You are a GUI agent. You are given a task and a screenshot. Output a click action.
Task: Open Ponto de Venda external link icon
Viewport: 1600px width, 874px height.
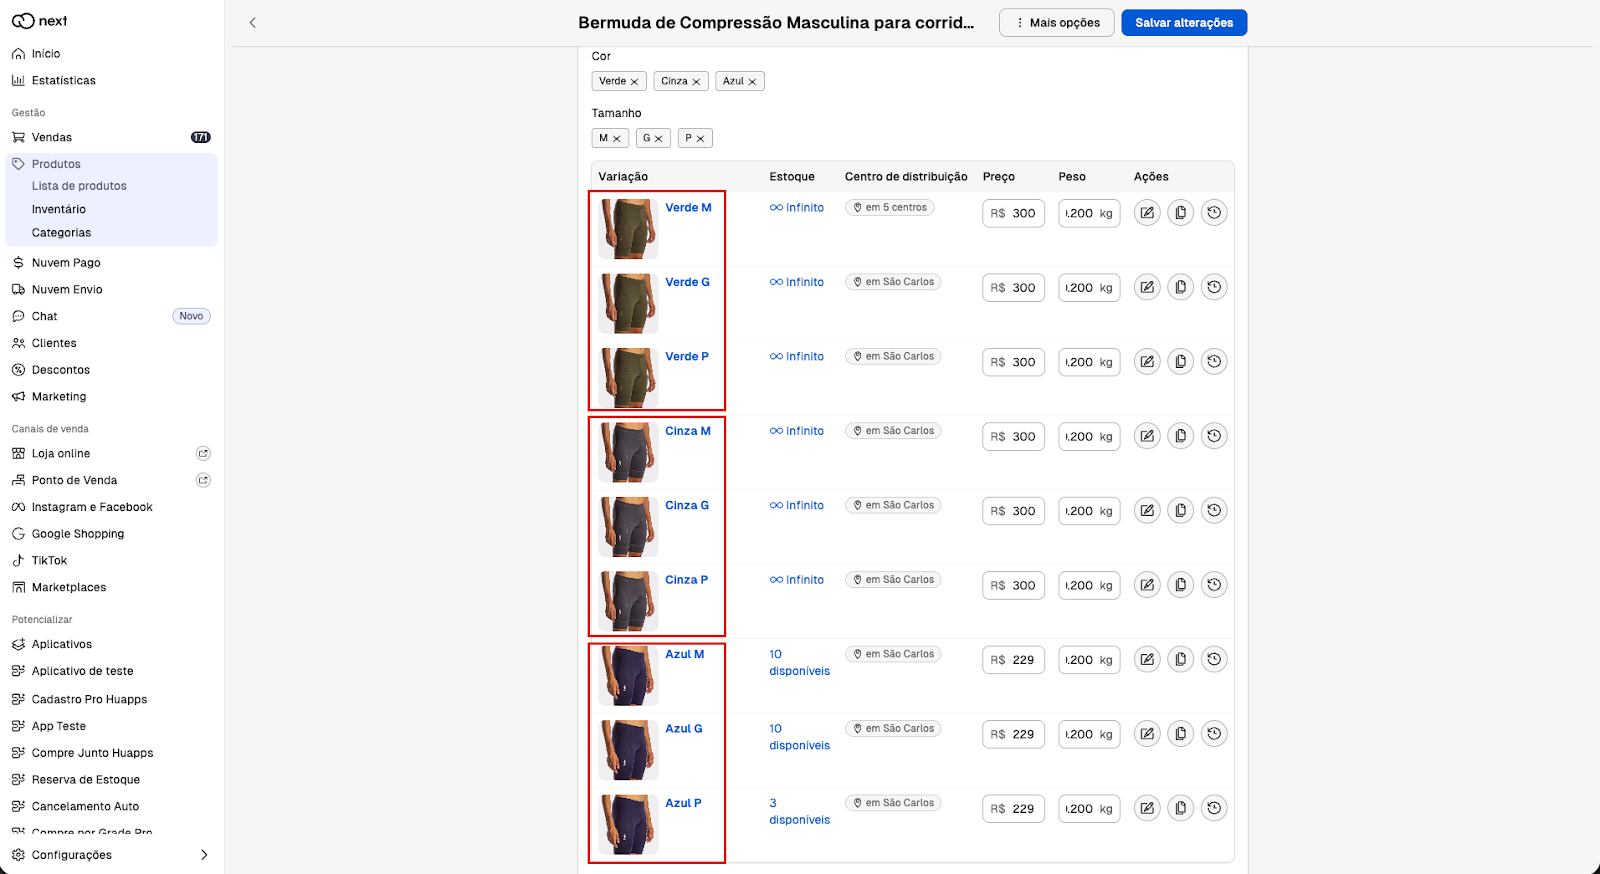point(203,480)
